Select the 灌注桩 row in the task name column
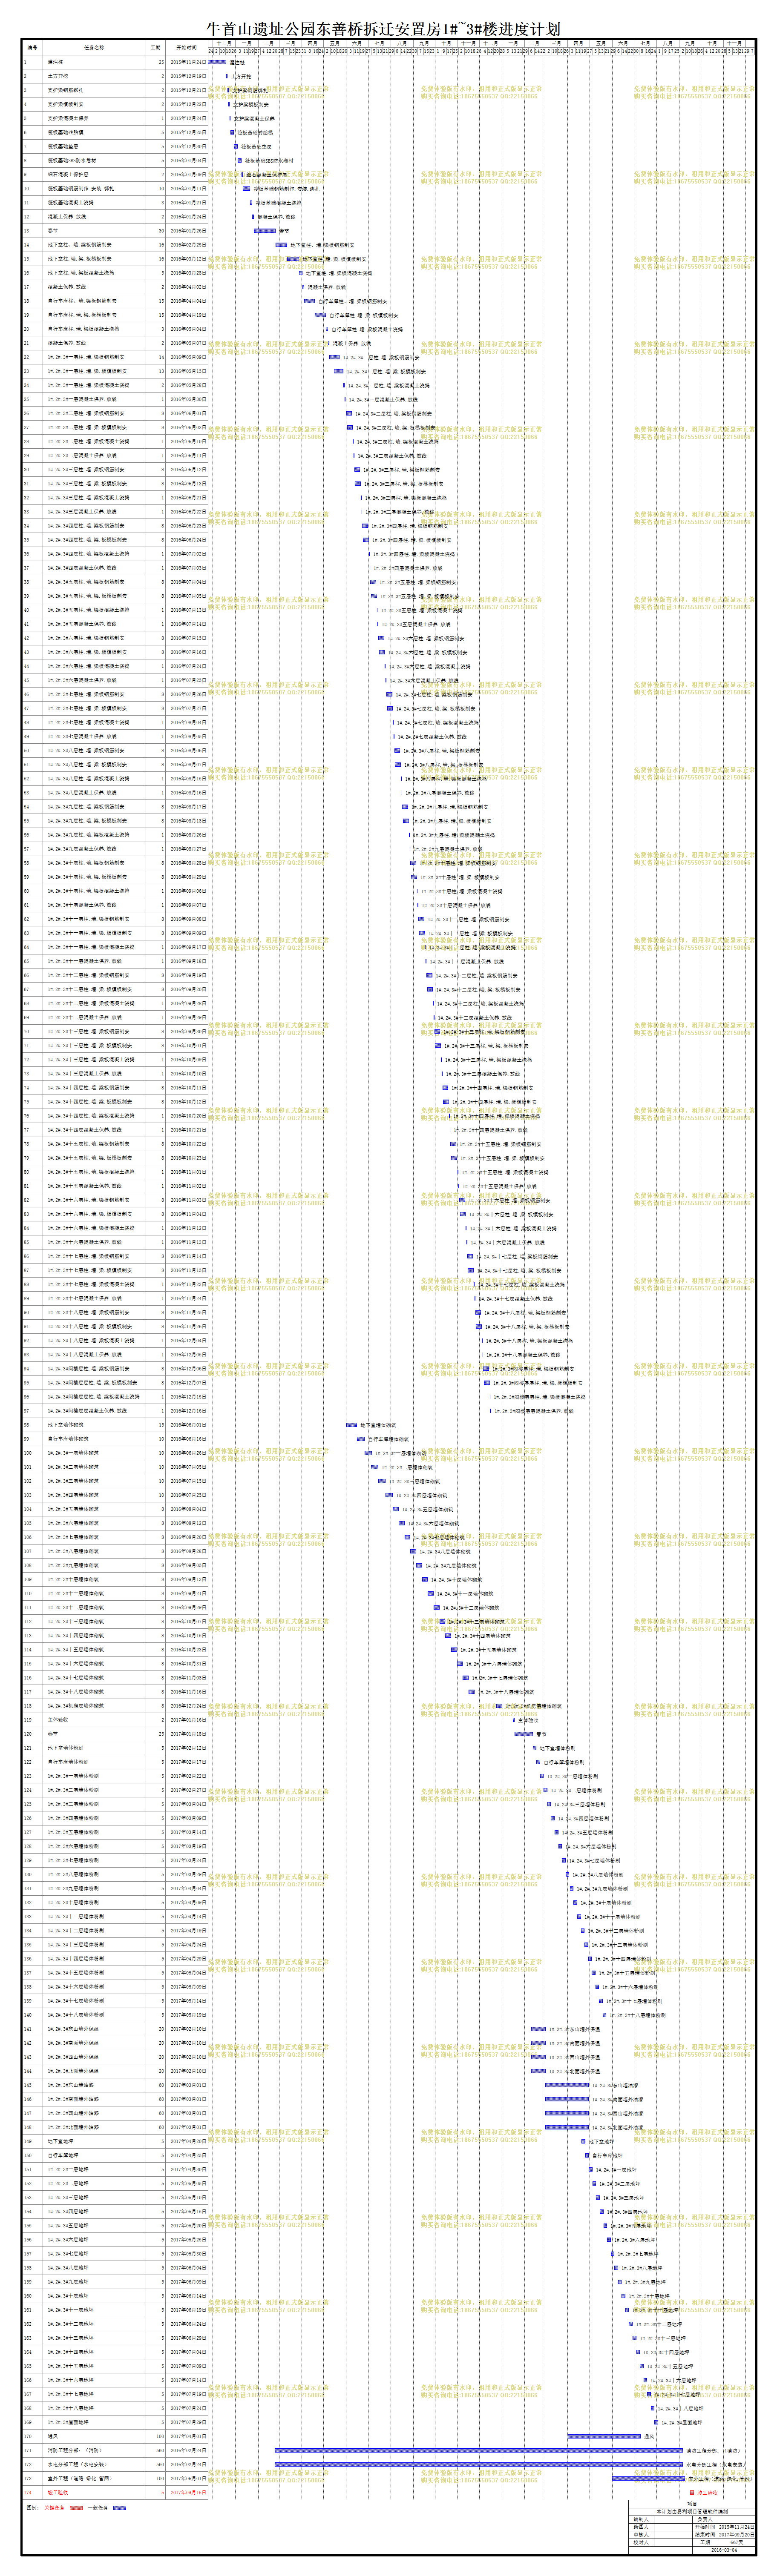This screenshot has width=777, height=2576. coord(94,62)
